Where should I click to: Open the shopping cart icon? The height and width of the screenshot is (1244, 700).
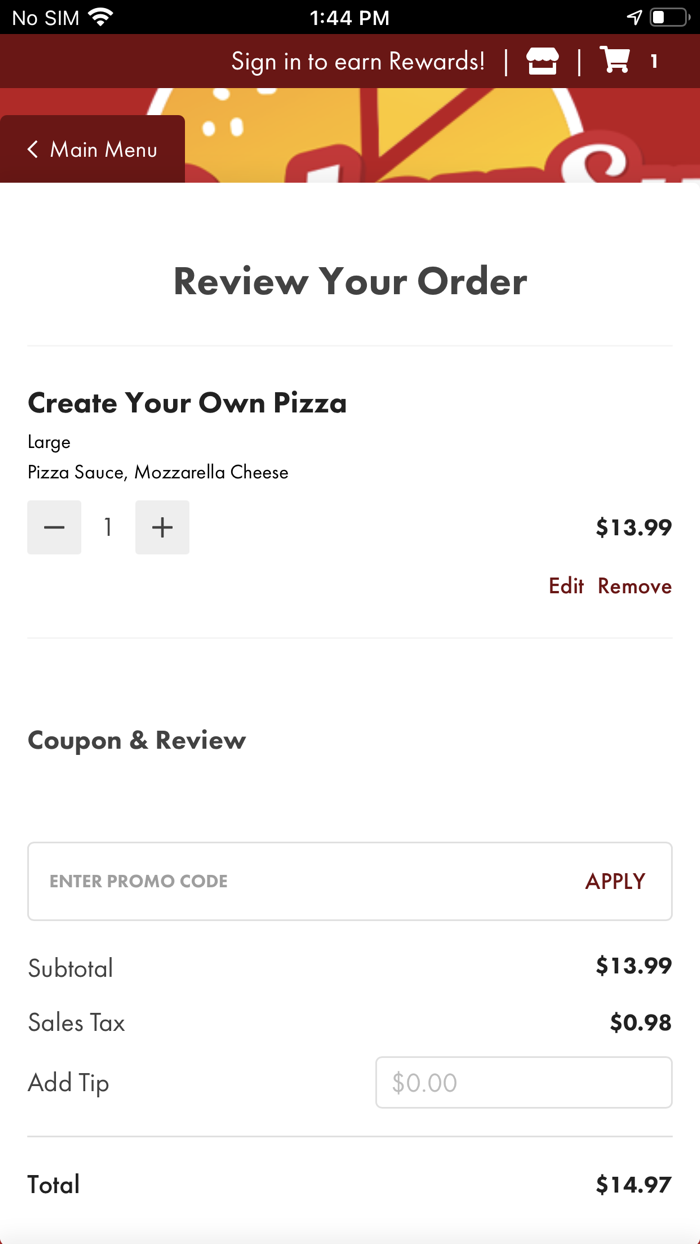point(615,61)
